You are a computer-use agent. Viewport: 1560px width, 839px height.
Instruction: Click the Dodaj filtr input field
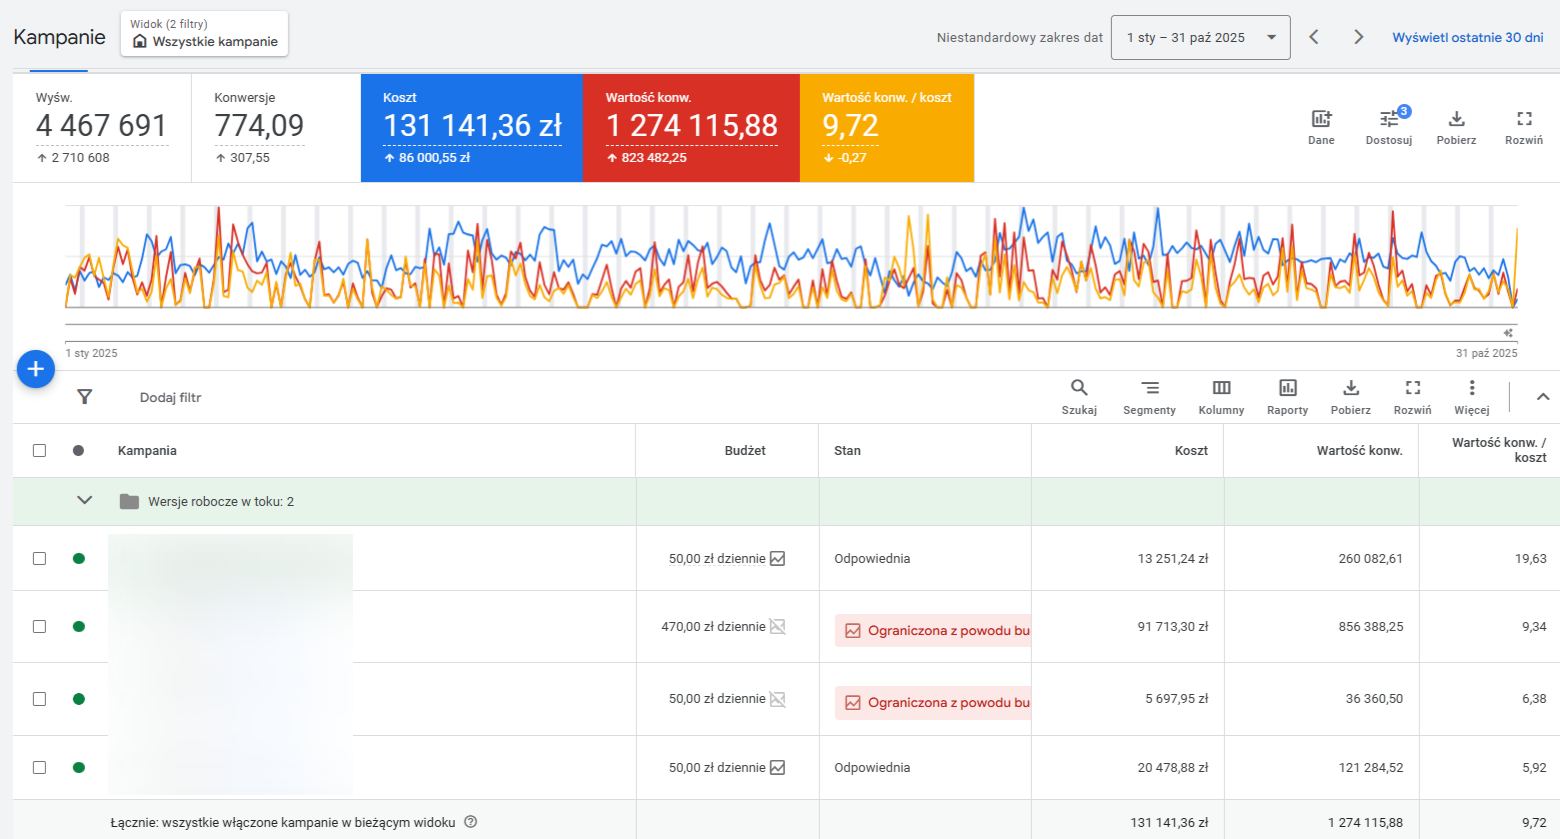[x=171, y=397]
